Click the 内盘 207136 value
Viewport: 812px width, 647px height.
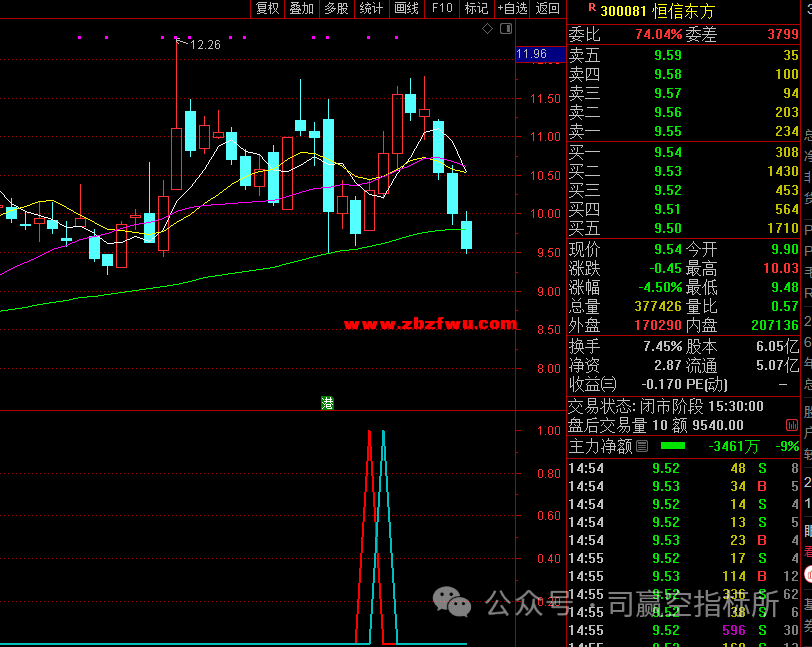[775, 325]
